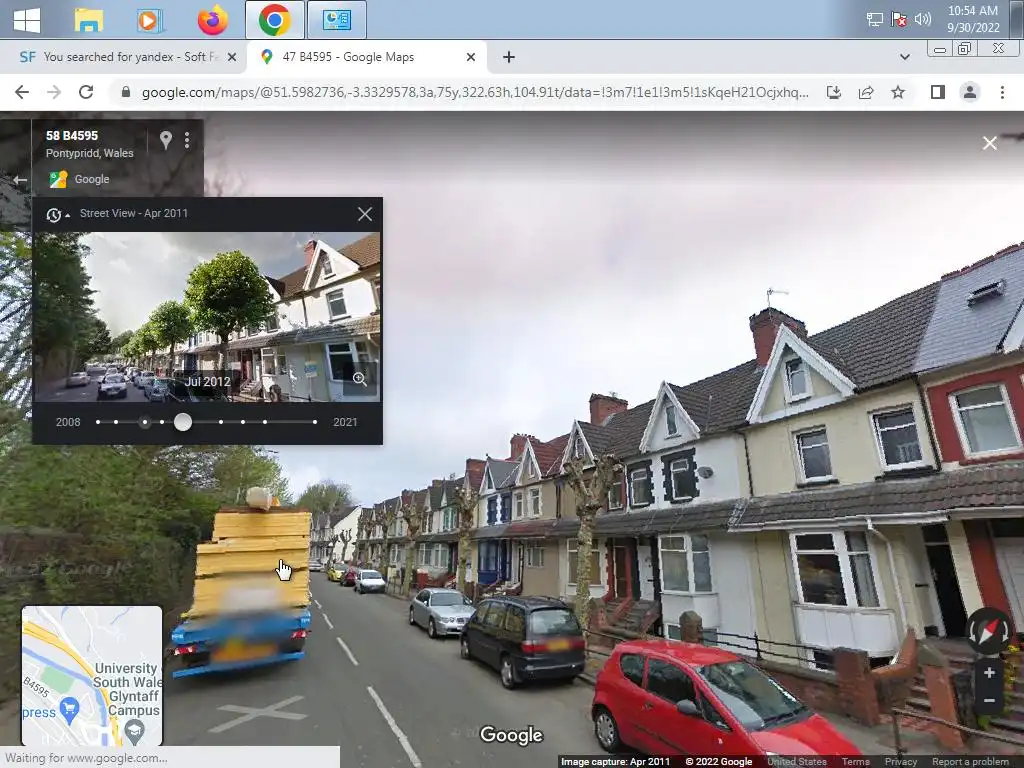Click the action center flag icon
The width and height of the screenshot is (1024, 768).
click(899, 20)
